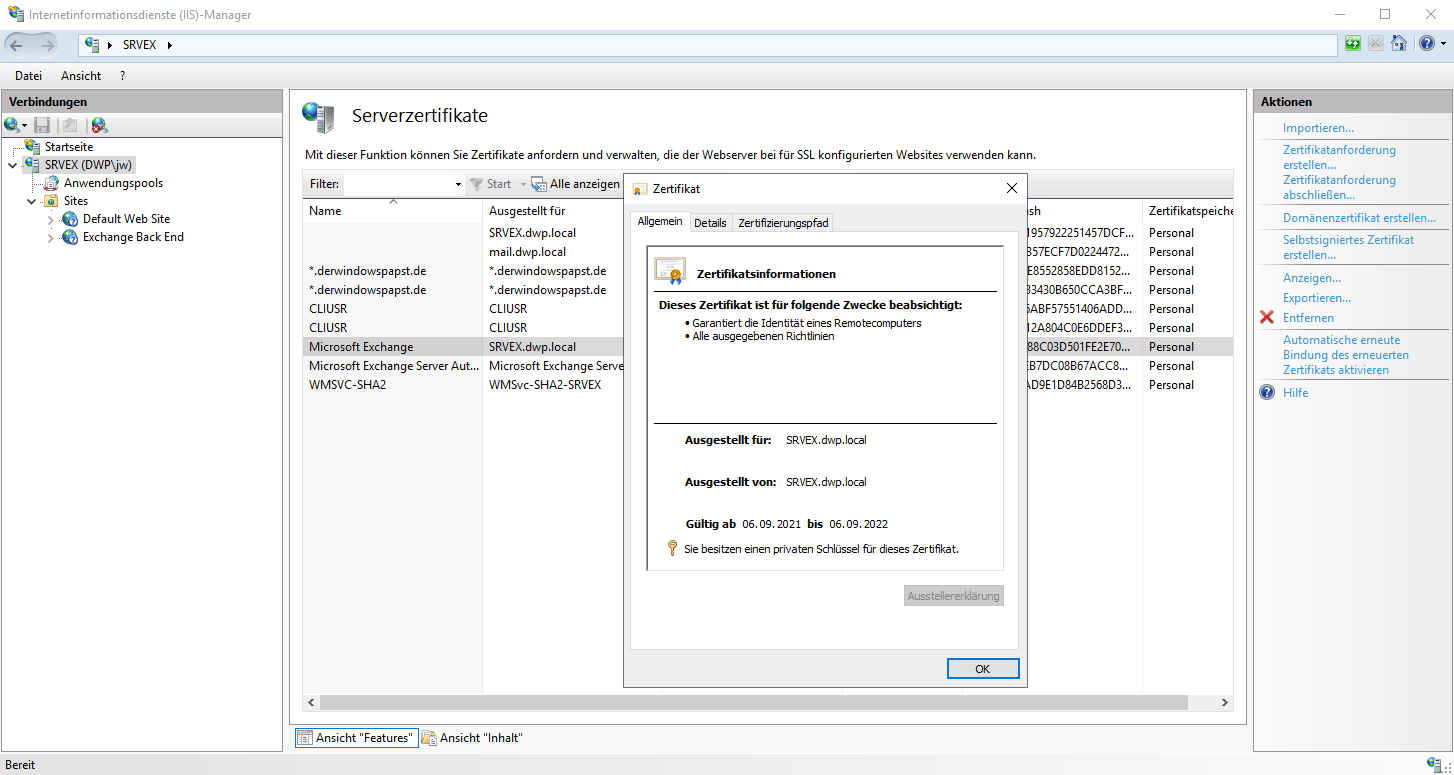
Task: Click the green refresh page icon
Action: 1353,44
